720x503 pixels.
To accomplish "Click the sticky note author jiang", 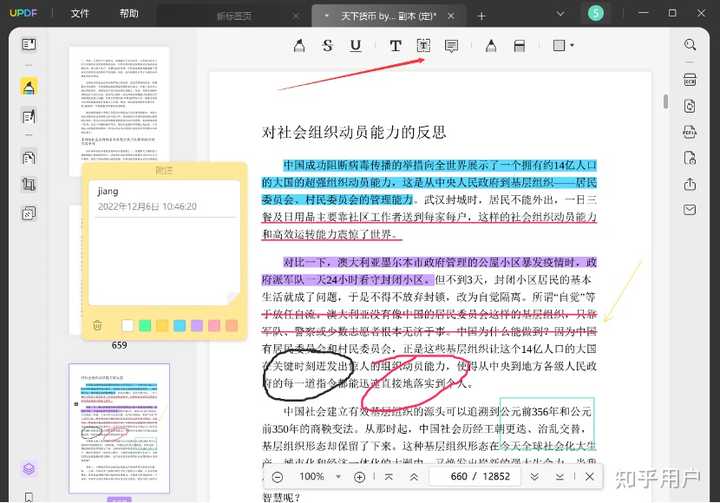I will pyautogui.click(x=108, y=191).
